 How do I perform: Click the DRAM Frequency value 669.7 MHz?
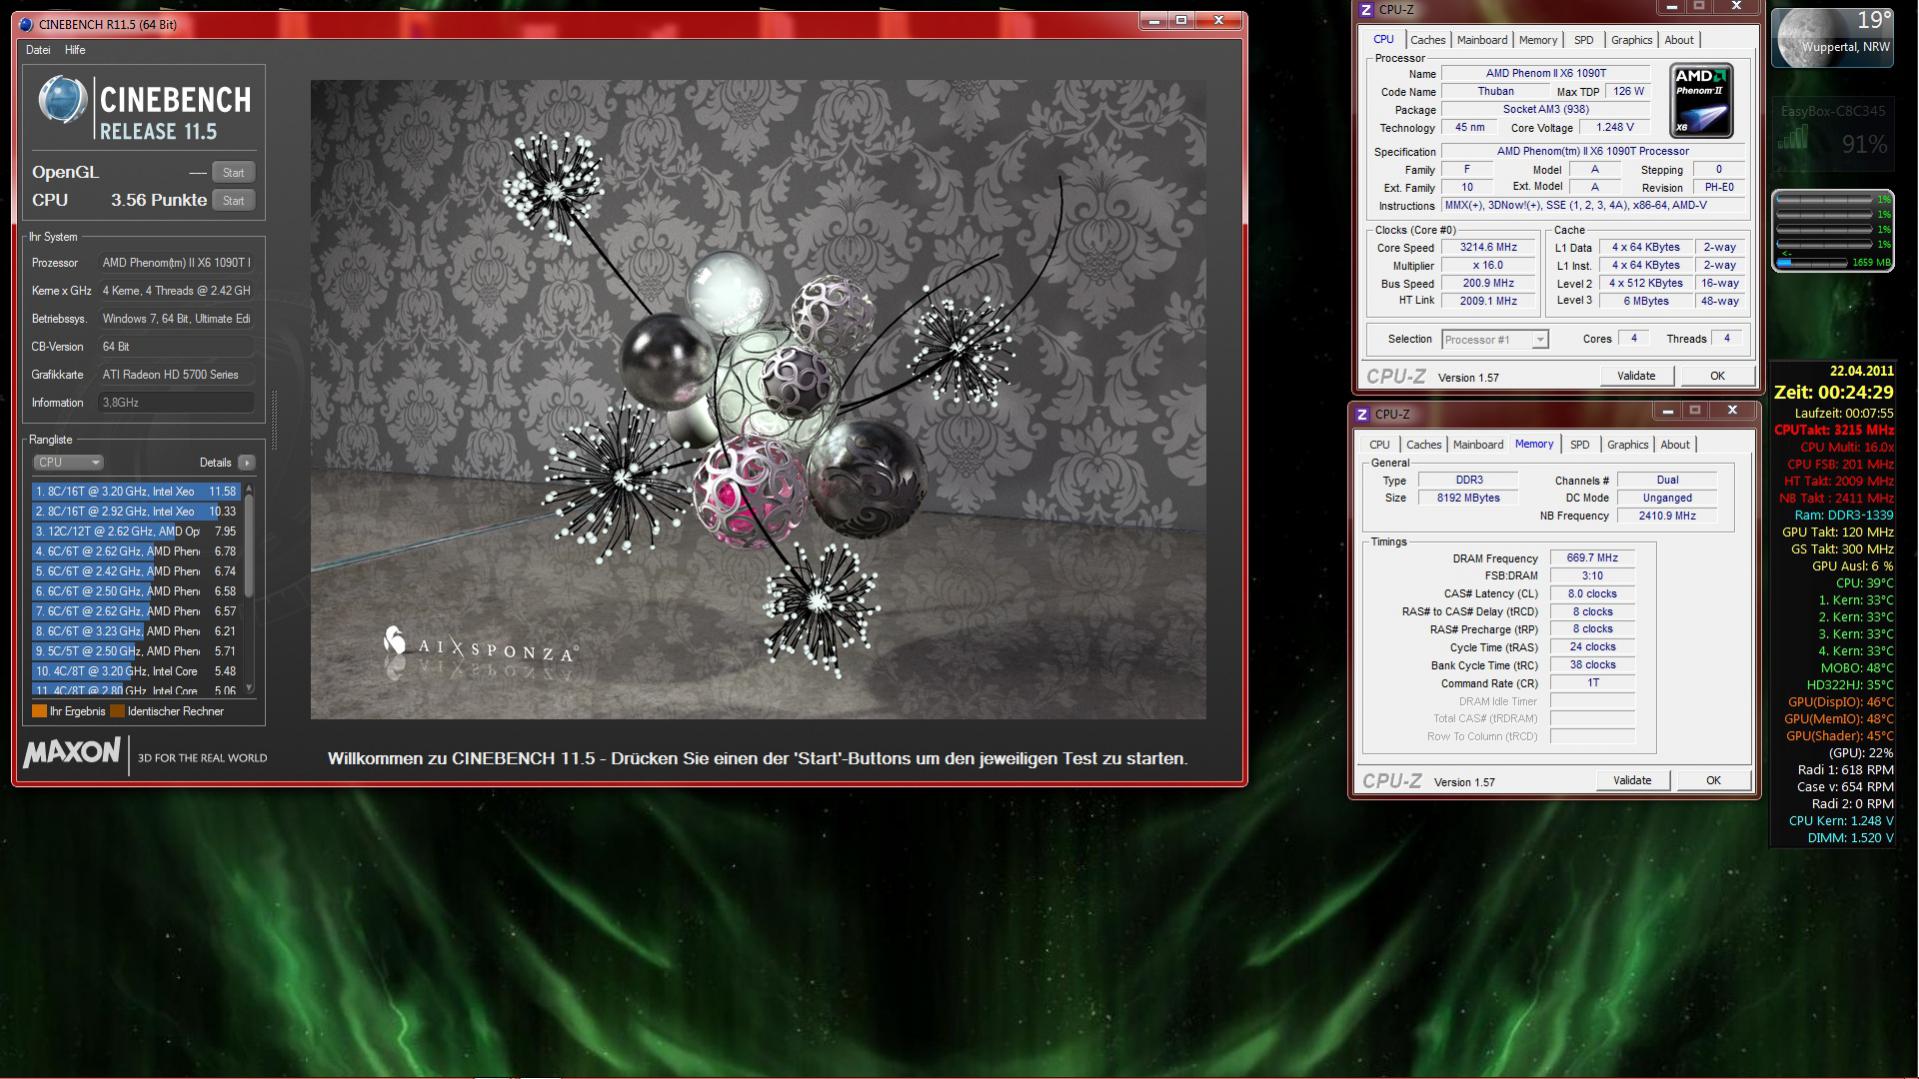tap(1592, 558)
